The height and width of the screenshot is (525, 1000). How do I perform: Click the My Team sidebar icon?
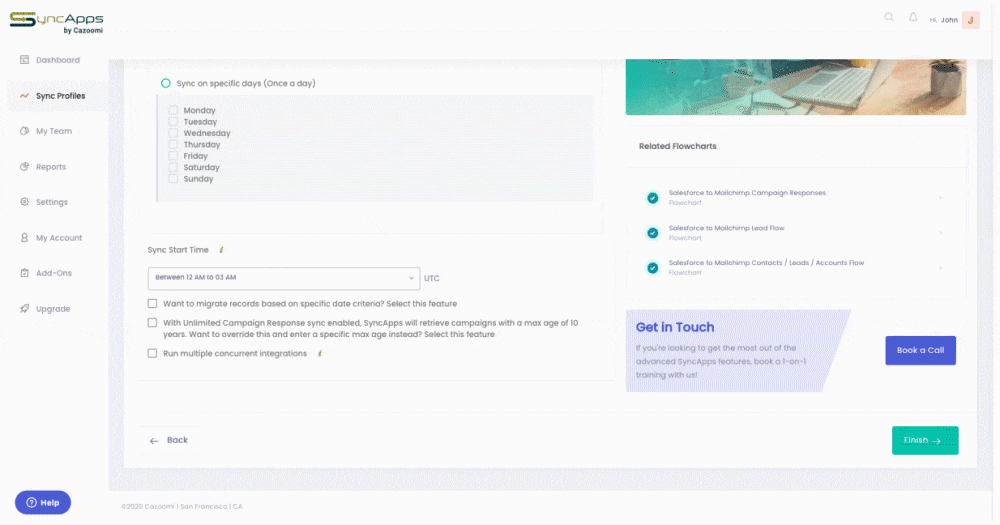tap(24, 131)
